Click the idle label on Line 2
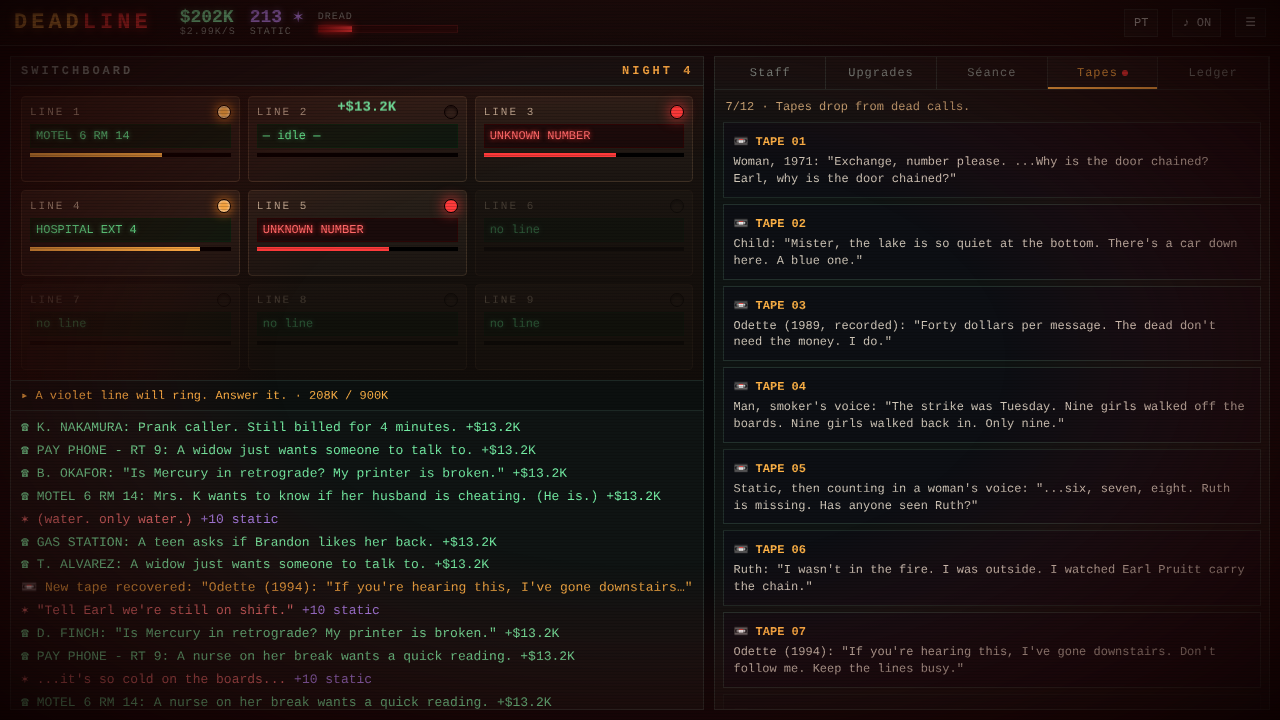Screen dimensions: 1280x720 [x=291, y=136]
